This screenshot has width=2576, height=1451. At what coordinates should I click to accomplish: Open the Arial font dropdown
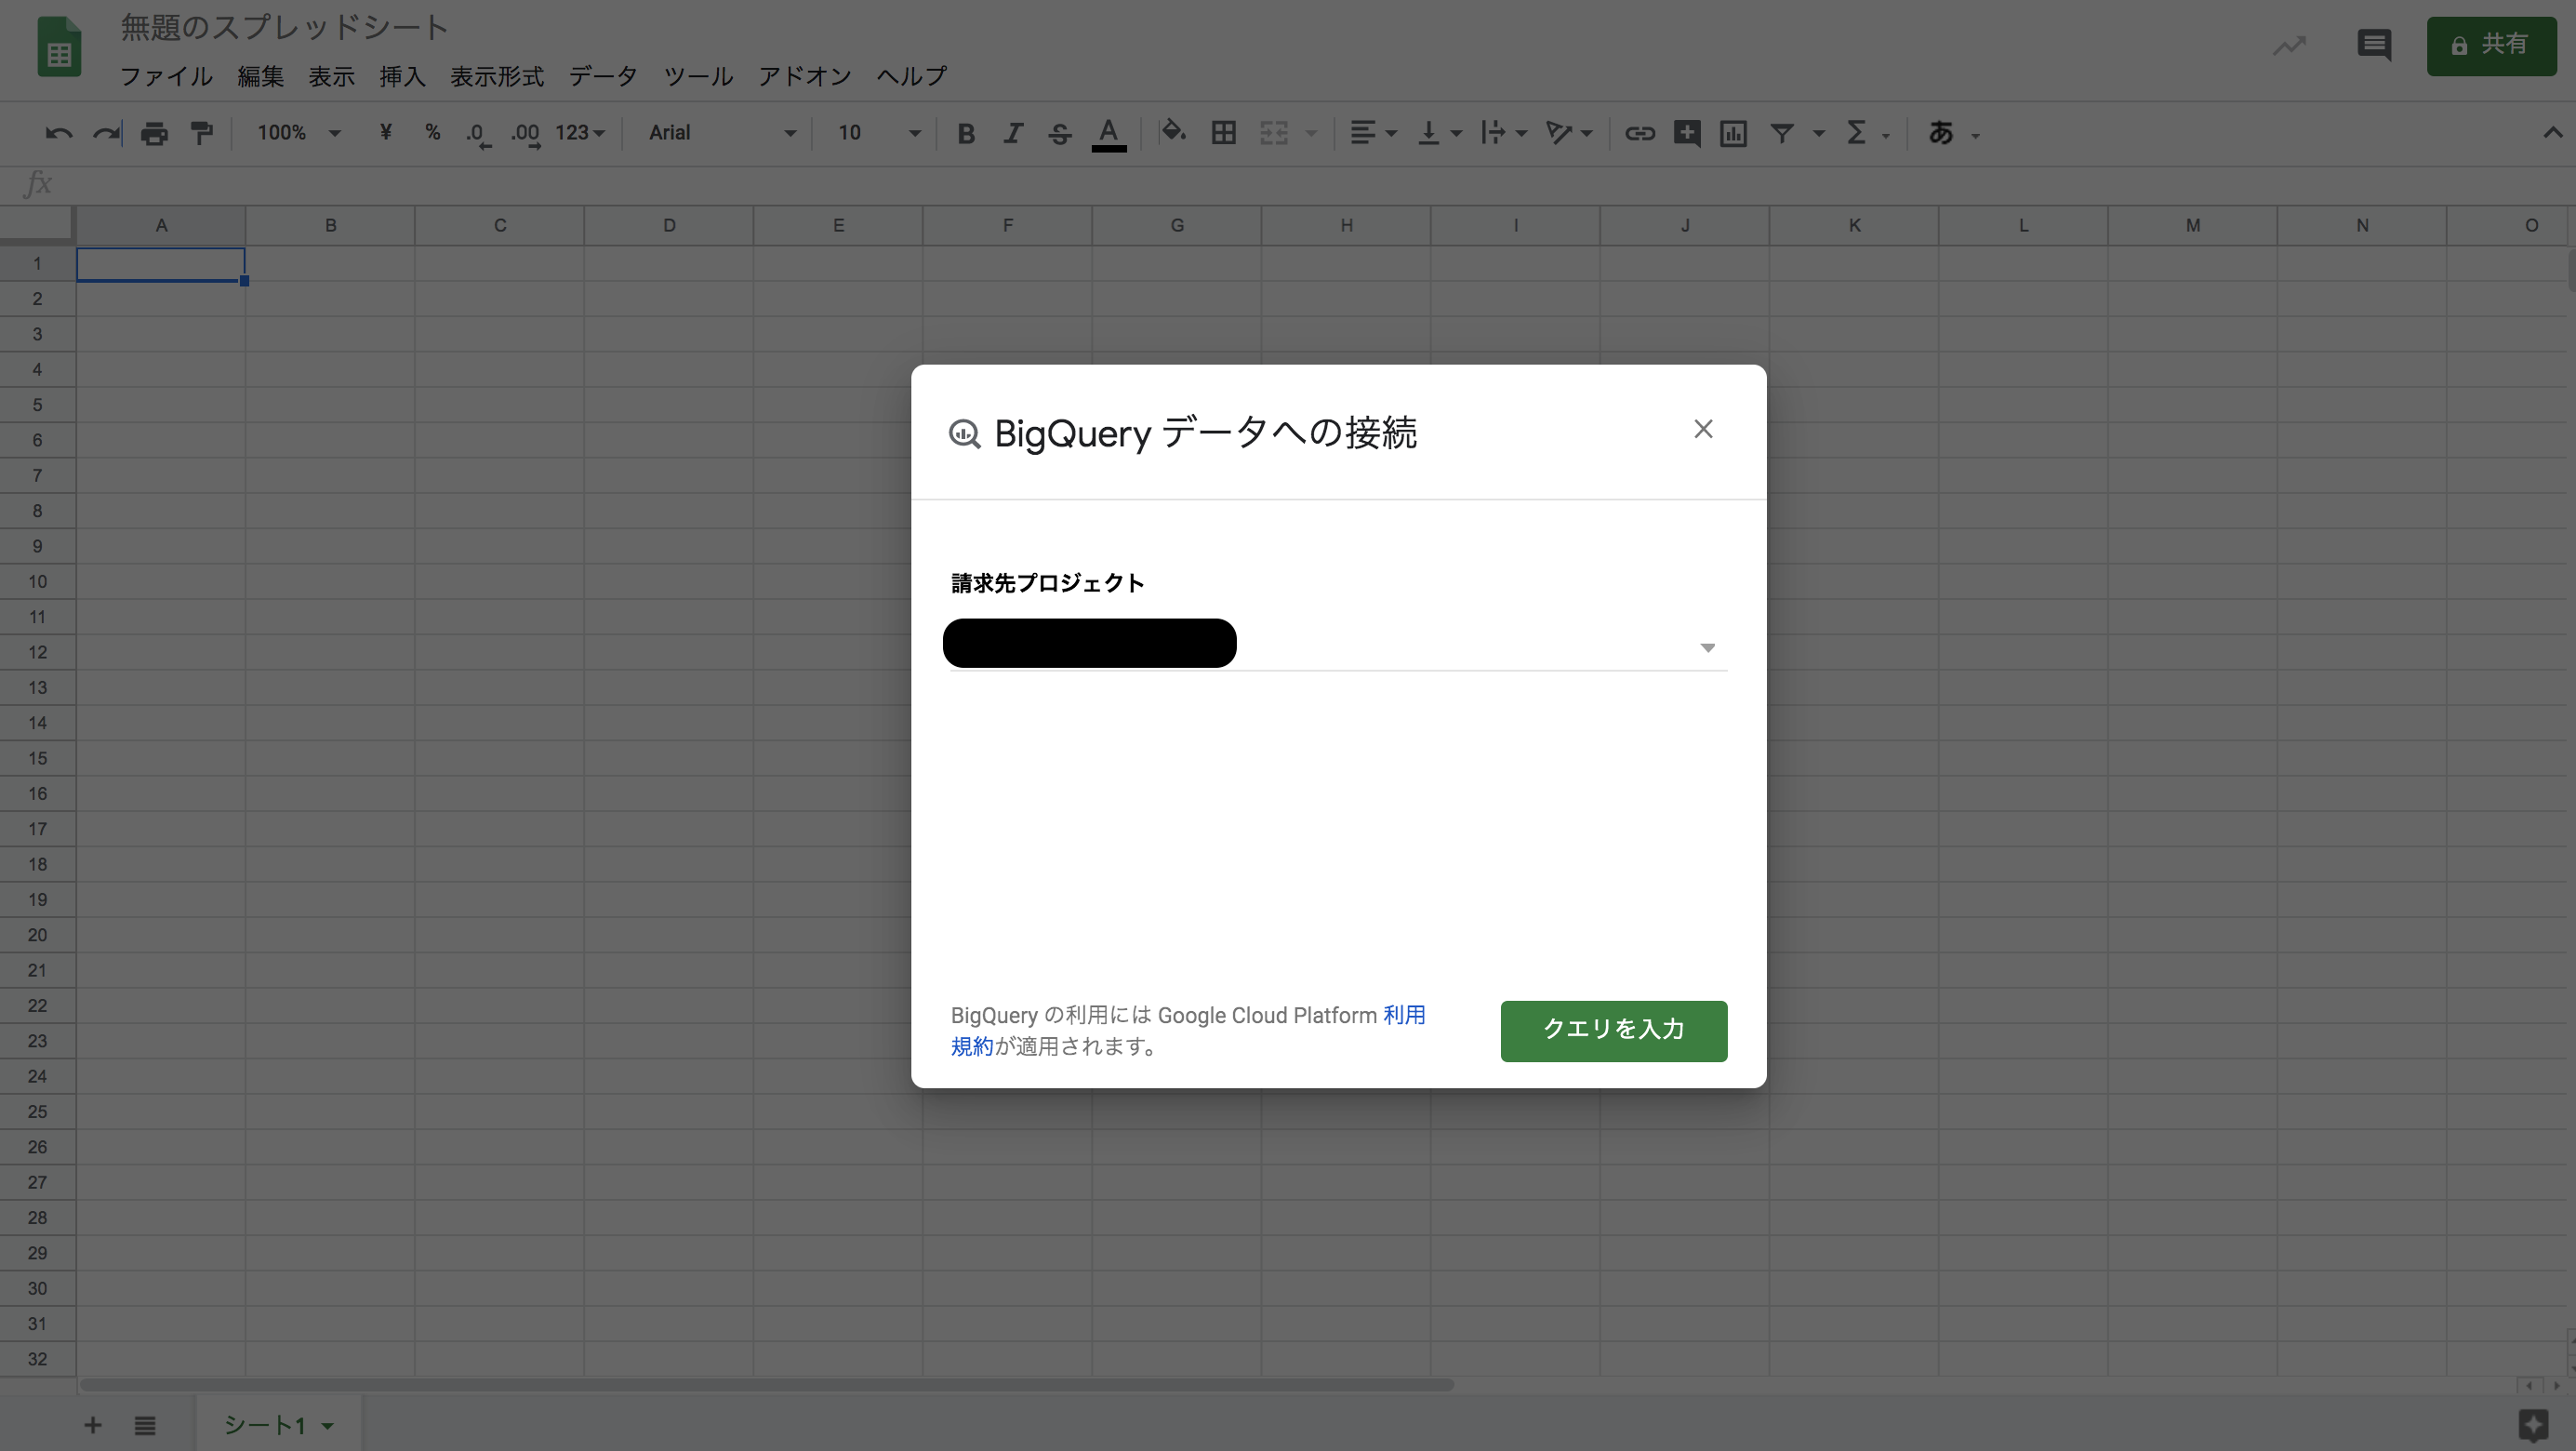722,133
